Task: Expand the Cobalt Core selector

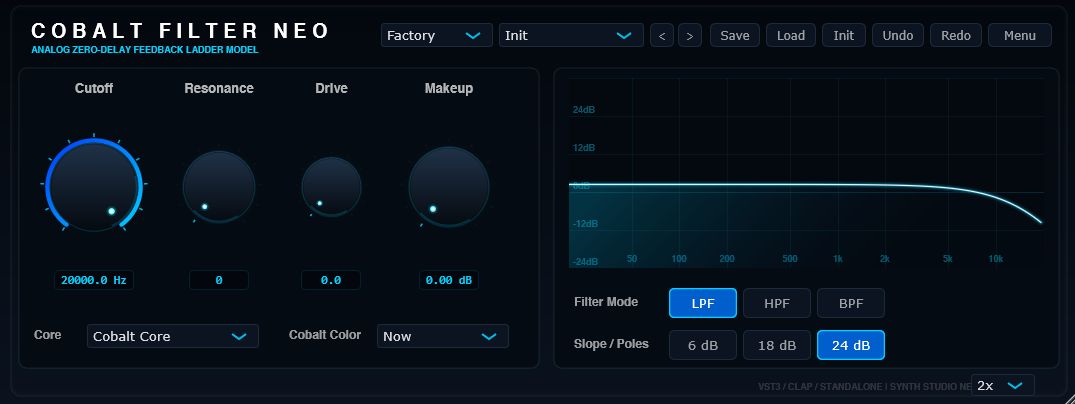Action: [173, 336]
